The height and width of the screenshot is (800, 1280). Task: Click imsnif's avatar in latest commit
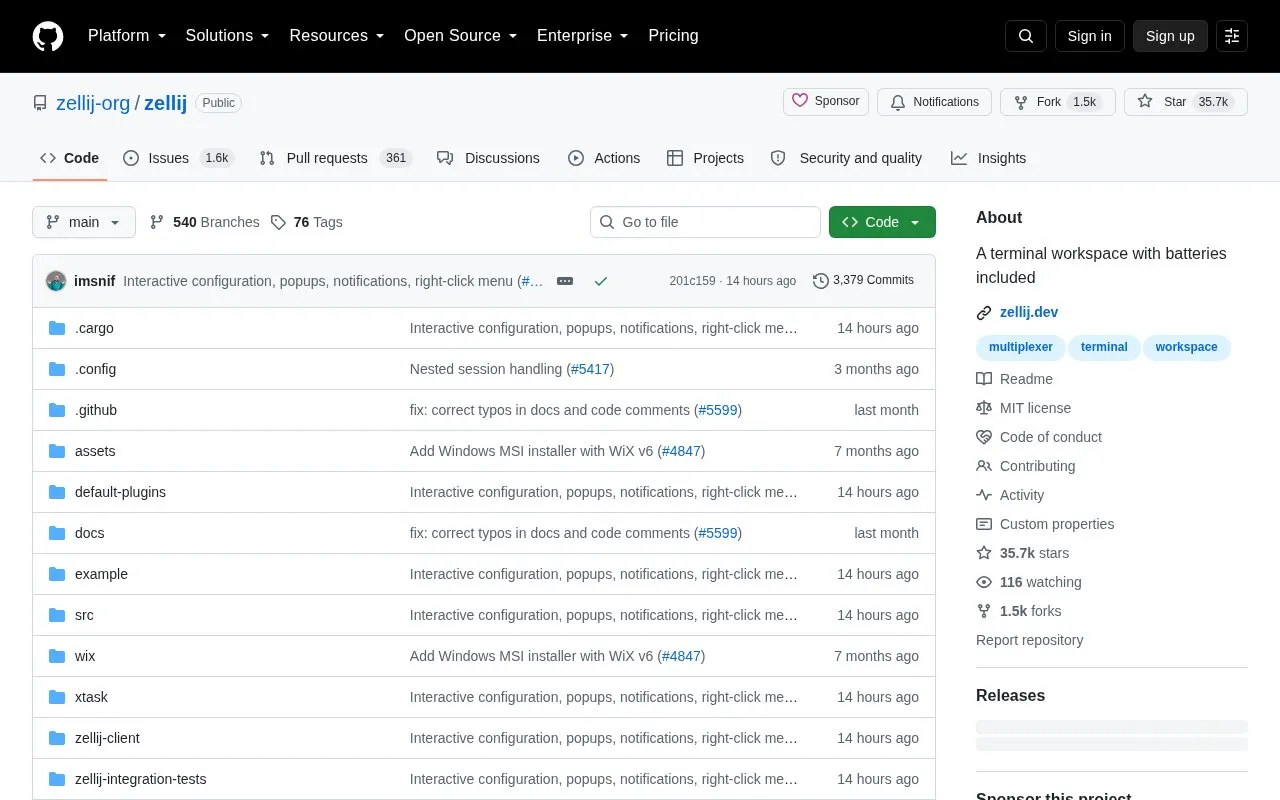tap(56, 281)
